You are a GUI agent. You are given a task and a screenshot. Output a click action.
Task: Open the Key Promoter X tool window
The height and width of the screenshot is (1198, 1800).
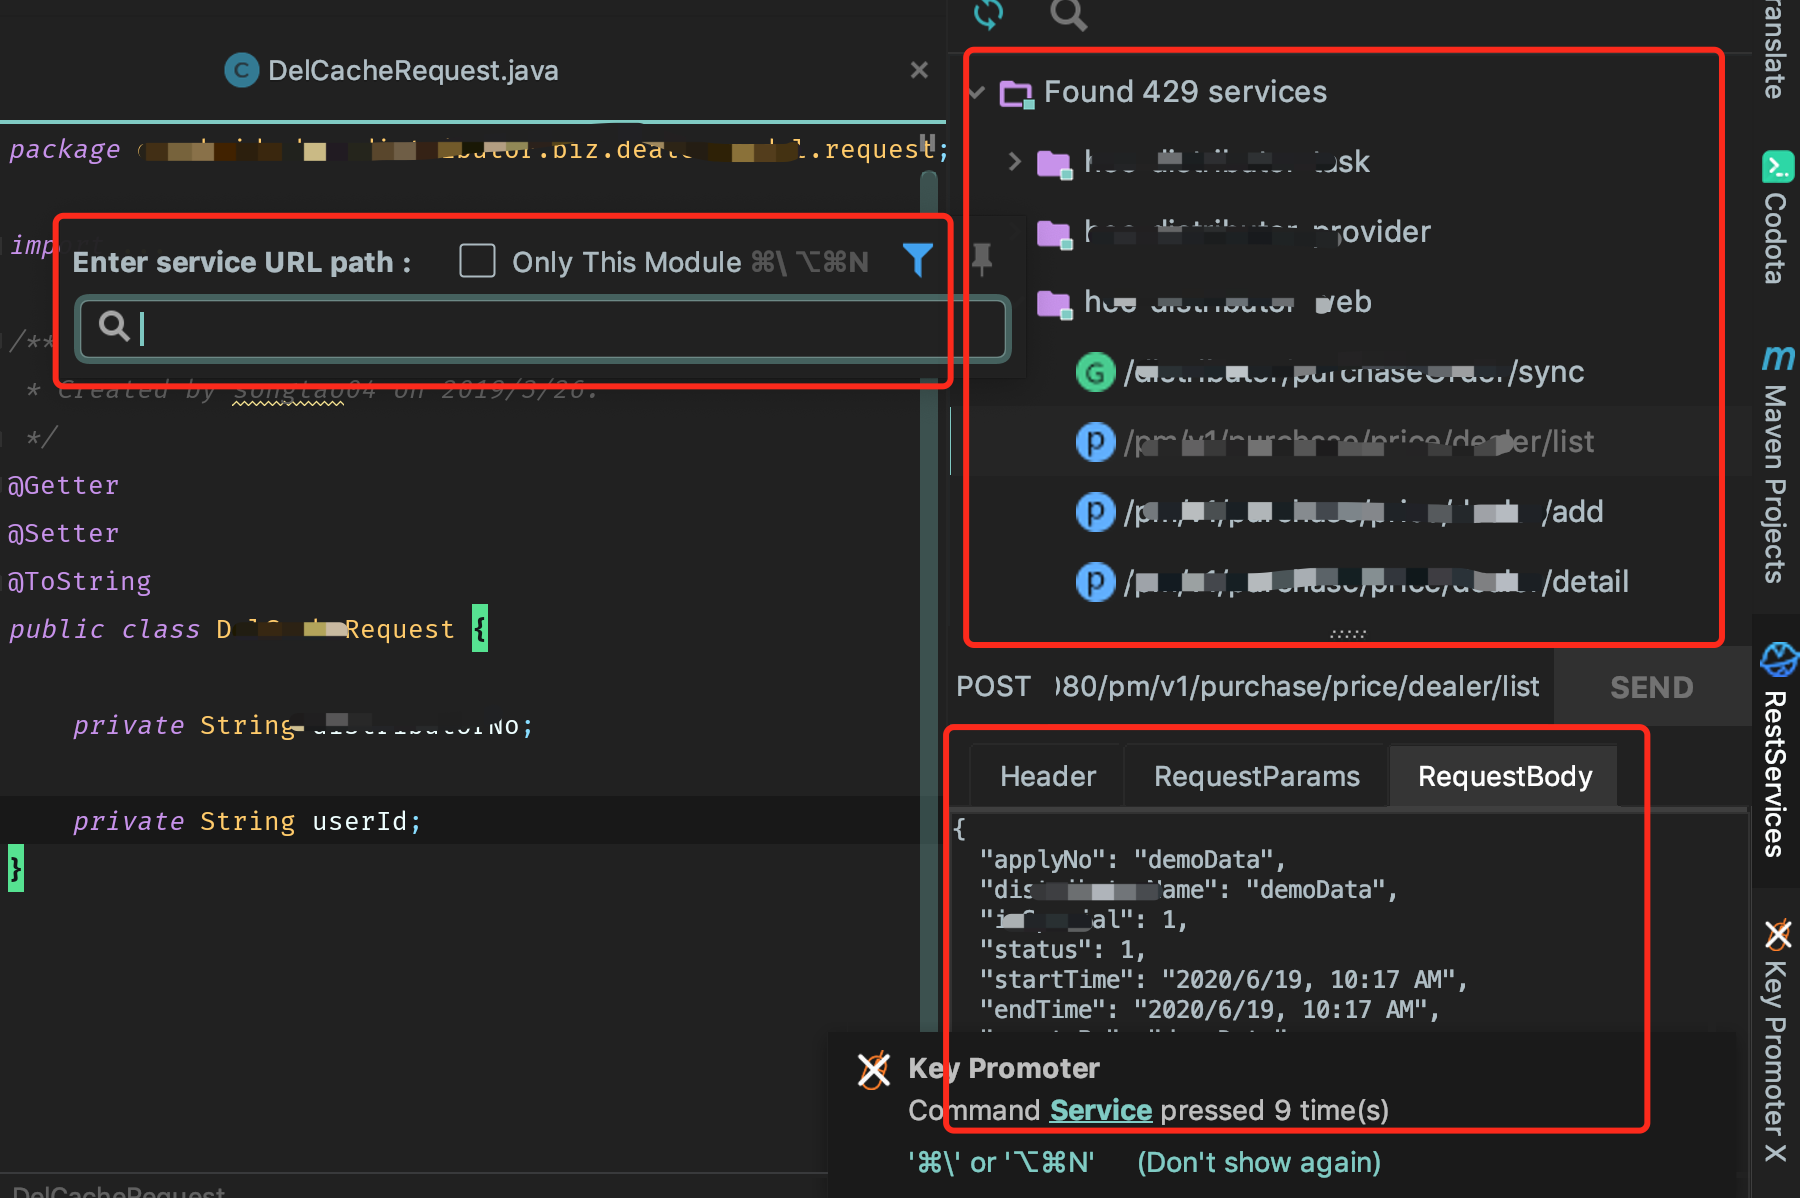(x=1776, y=1040)
